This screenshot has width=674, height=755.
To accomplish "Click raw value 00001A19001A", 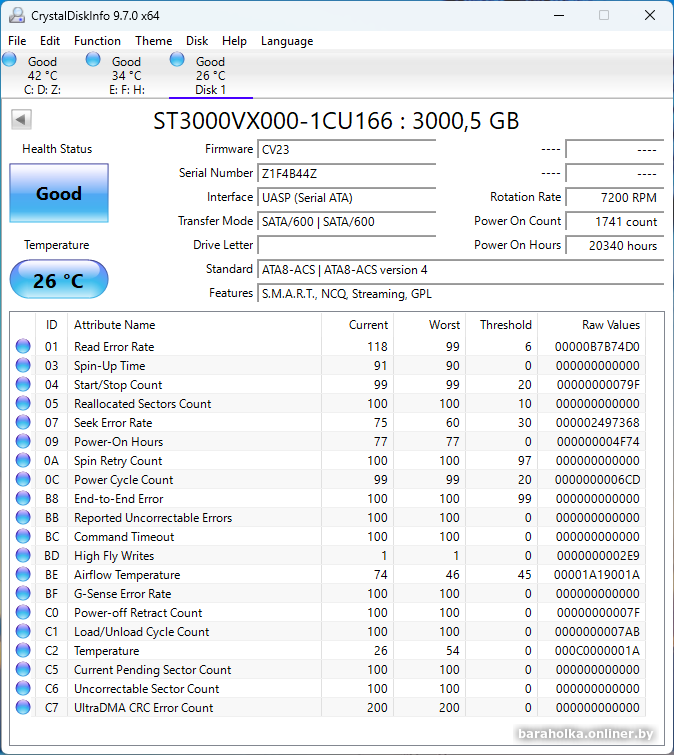I will [597, 574].
